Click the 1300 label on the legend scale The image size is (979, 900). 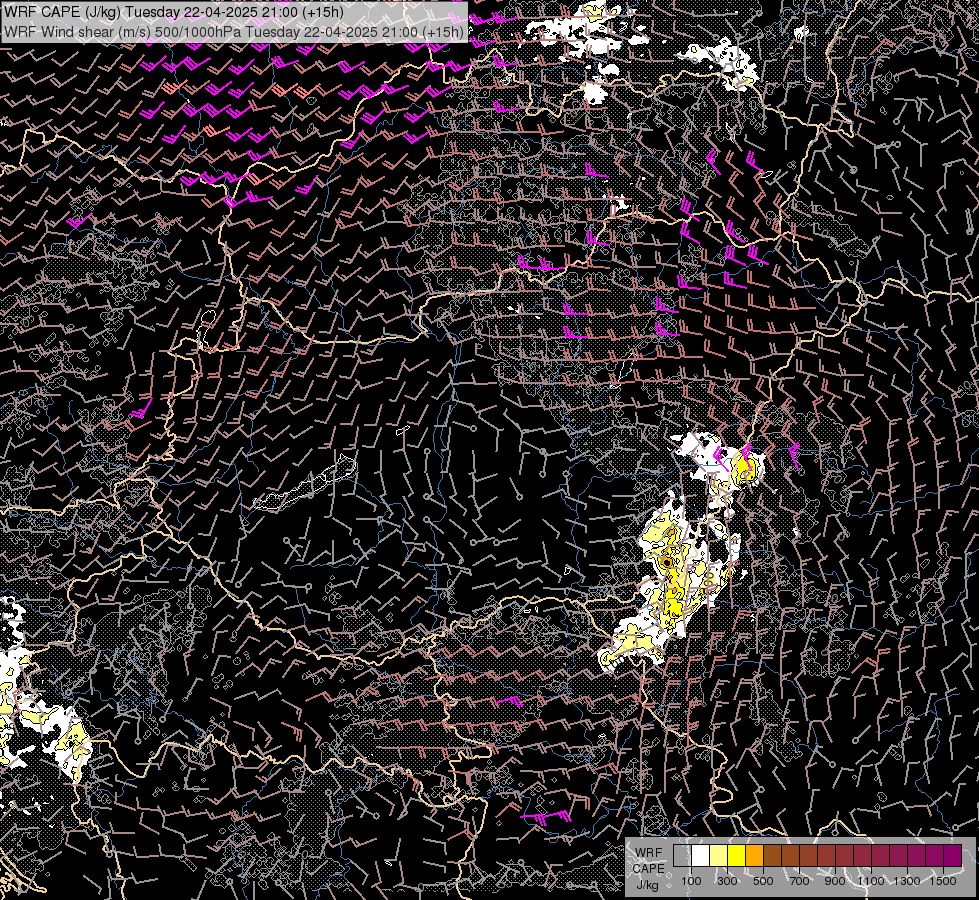(x=907, y=881)
